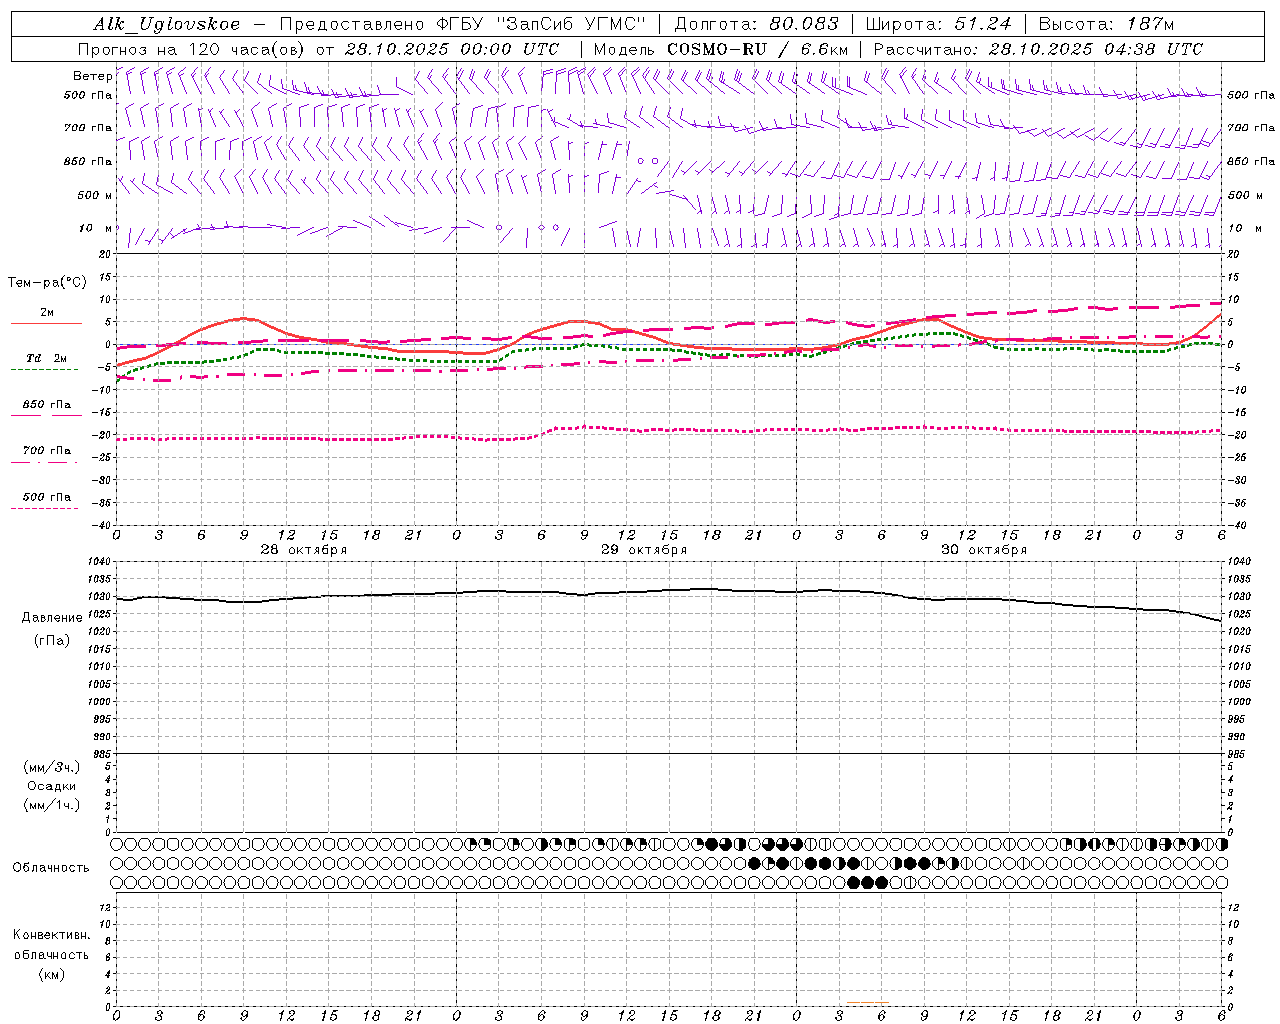Select the (мм/3ч.) precipitation unit label
The width and height of the screenshot is (1280, 1024).
coord(51,767)
